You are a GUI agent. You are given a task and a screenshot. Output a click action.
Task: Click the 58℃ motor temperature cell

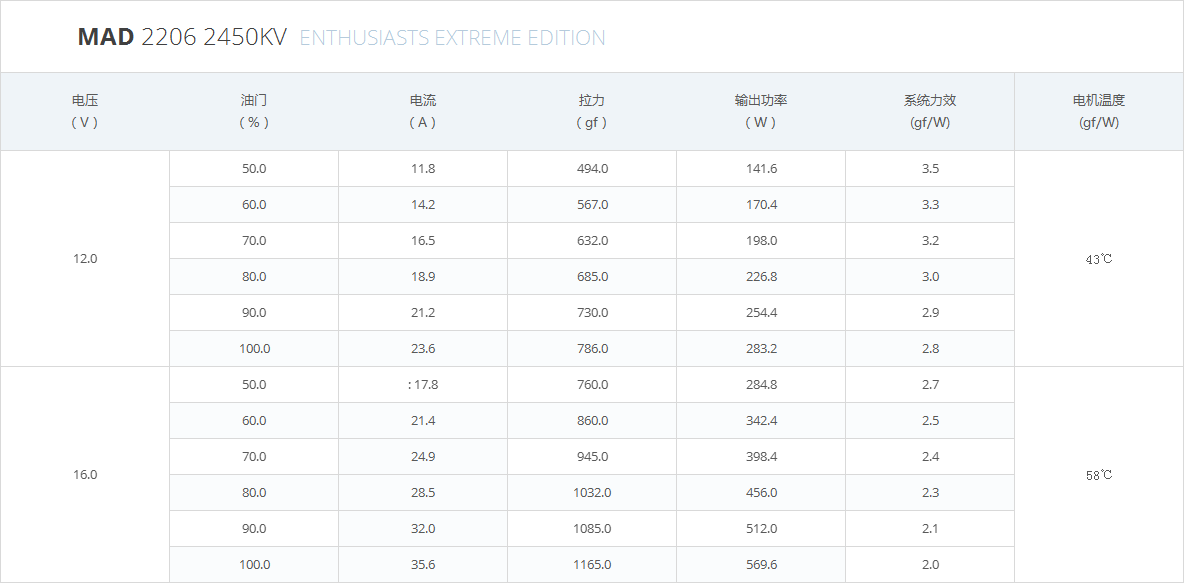coord(1099,474)
